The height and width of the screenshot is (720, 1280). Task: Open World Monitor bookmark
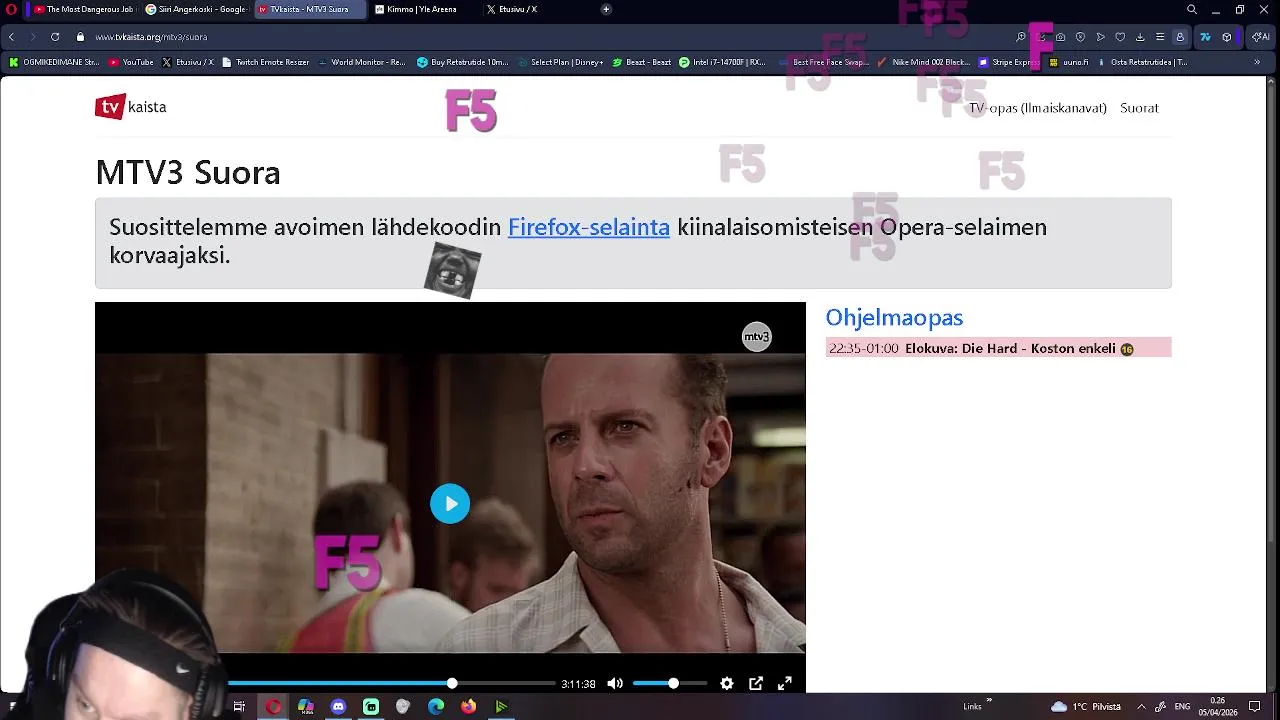362,62
